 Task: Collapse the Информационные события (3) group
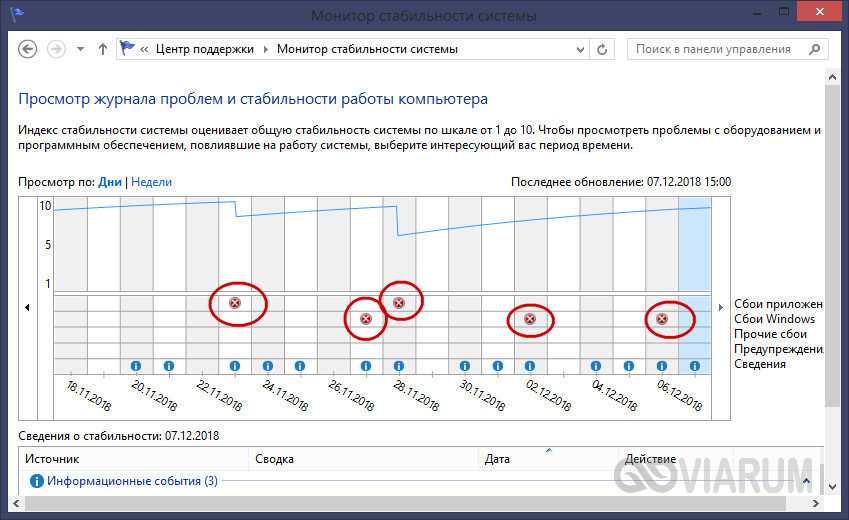click(x=806, y=481)
